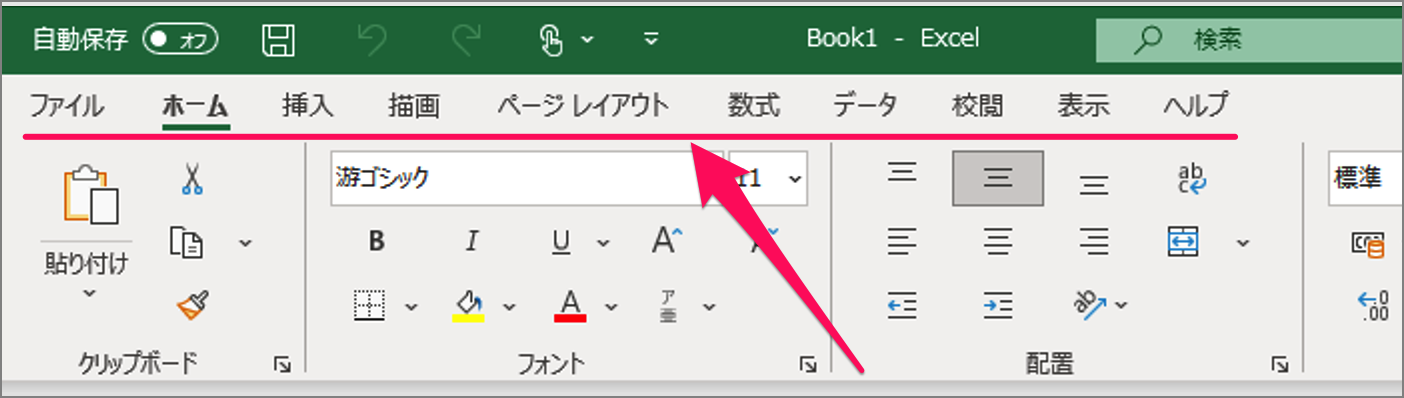
Task: Click the Paste clipboard icon
Action: [90, 195]
